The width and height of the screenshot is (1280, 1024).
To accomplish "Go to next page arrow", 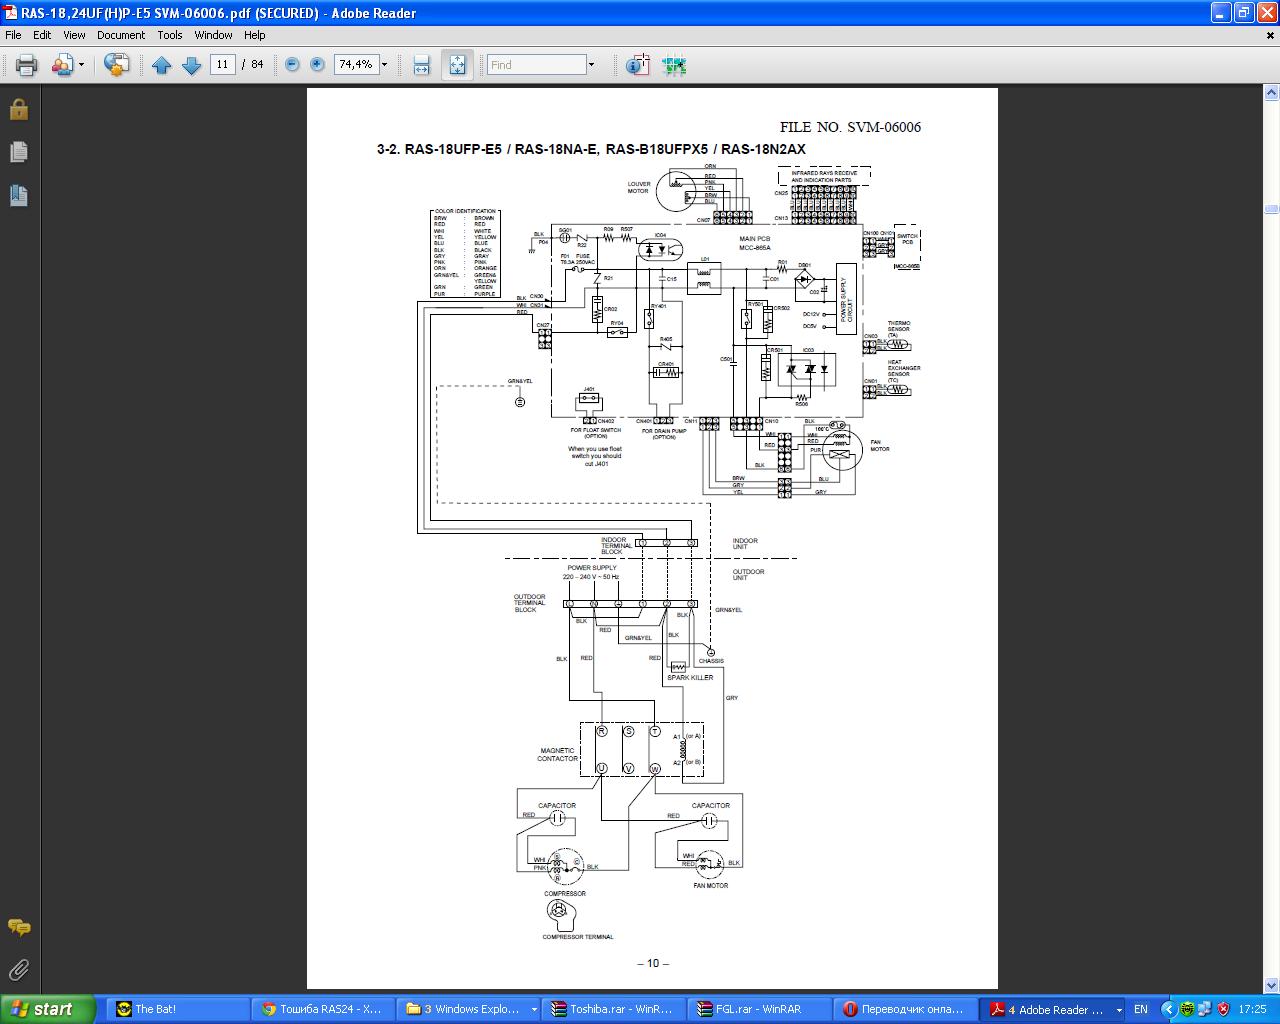I will [x=191, y=65].
